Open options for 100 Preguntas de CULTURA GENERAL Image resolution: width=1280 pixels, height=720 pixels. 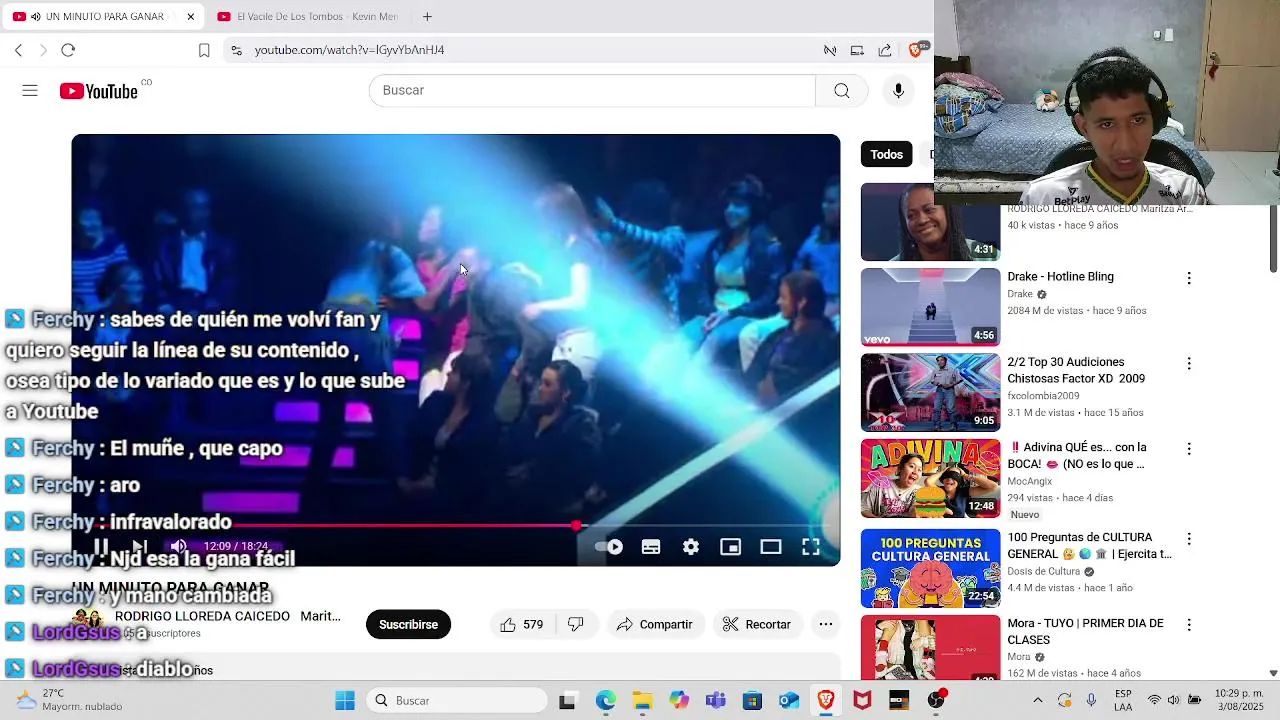pos(1189,539)
